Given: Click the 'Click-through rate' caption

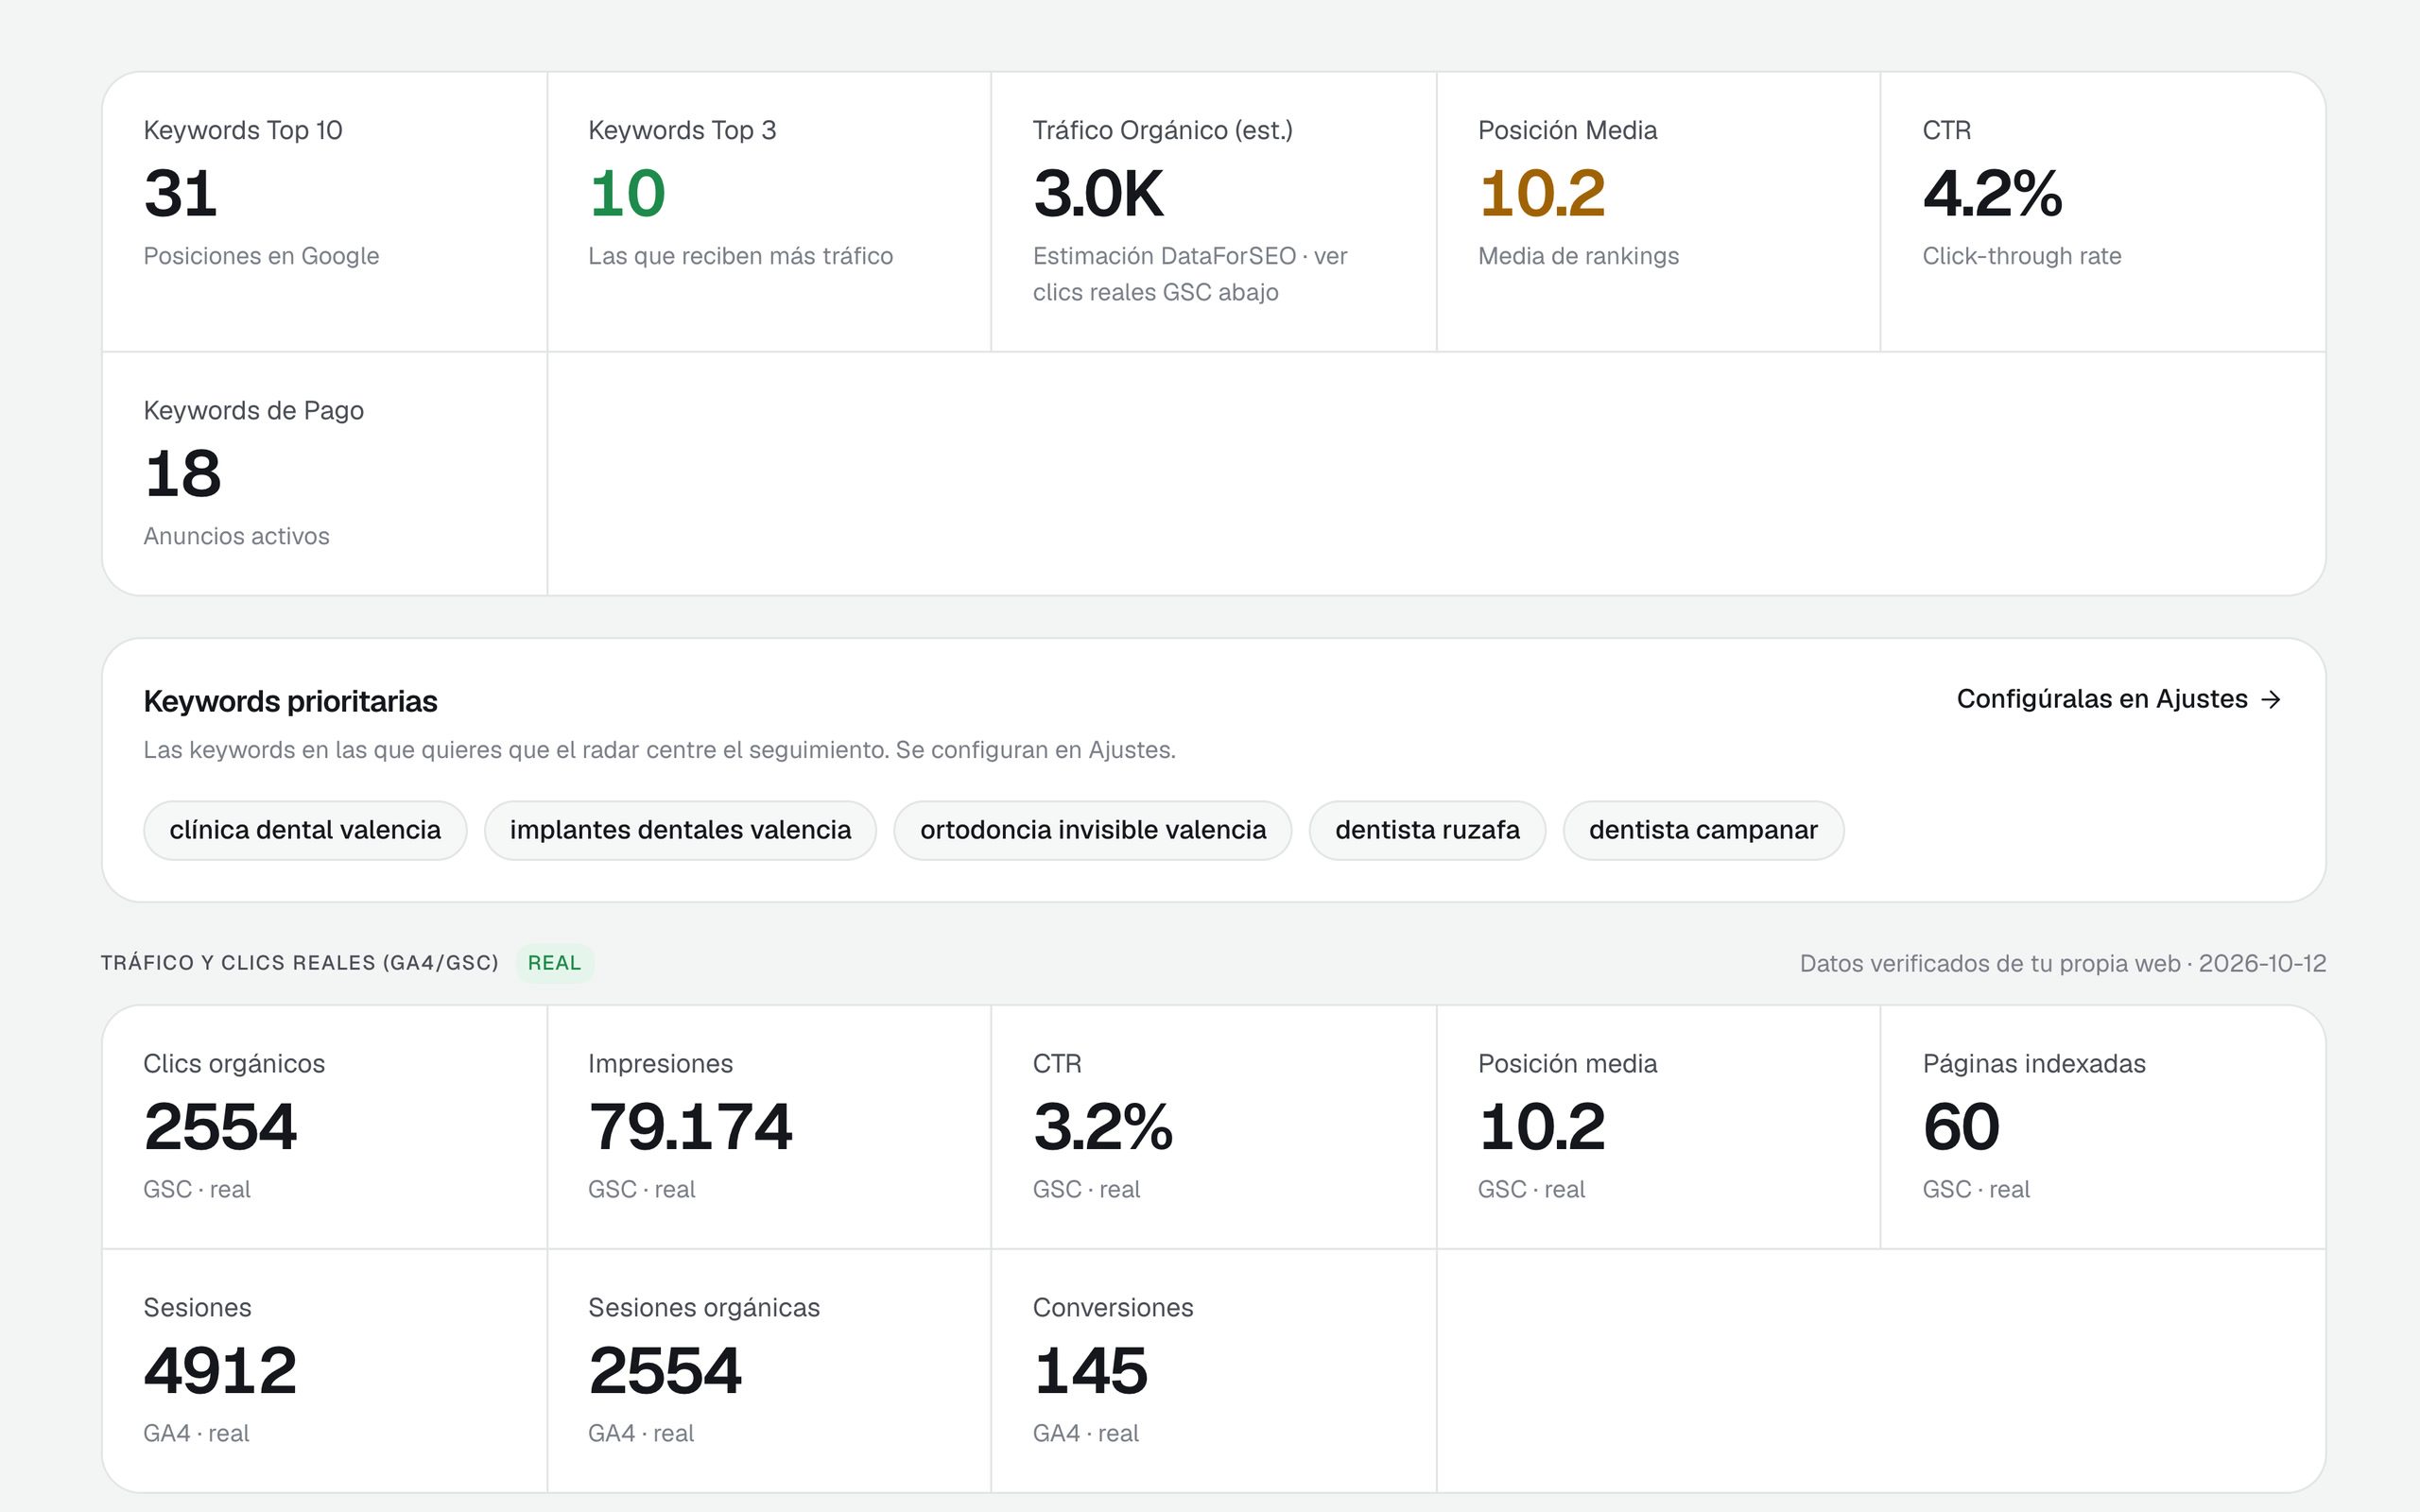Looking at the screenshot, I should [2021, 256].
